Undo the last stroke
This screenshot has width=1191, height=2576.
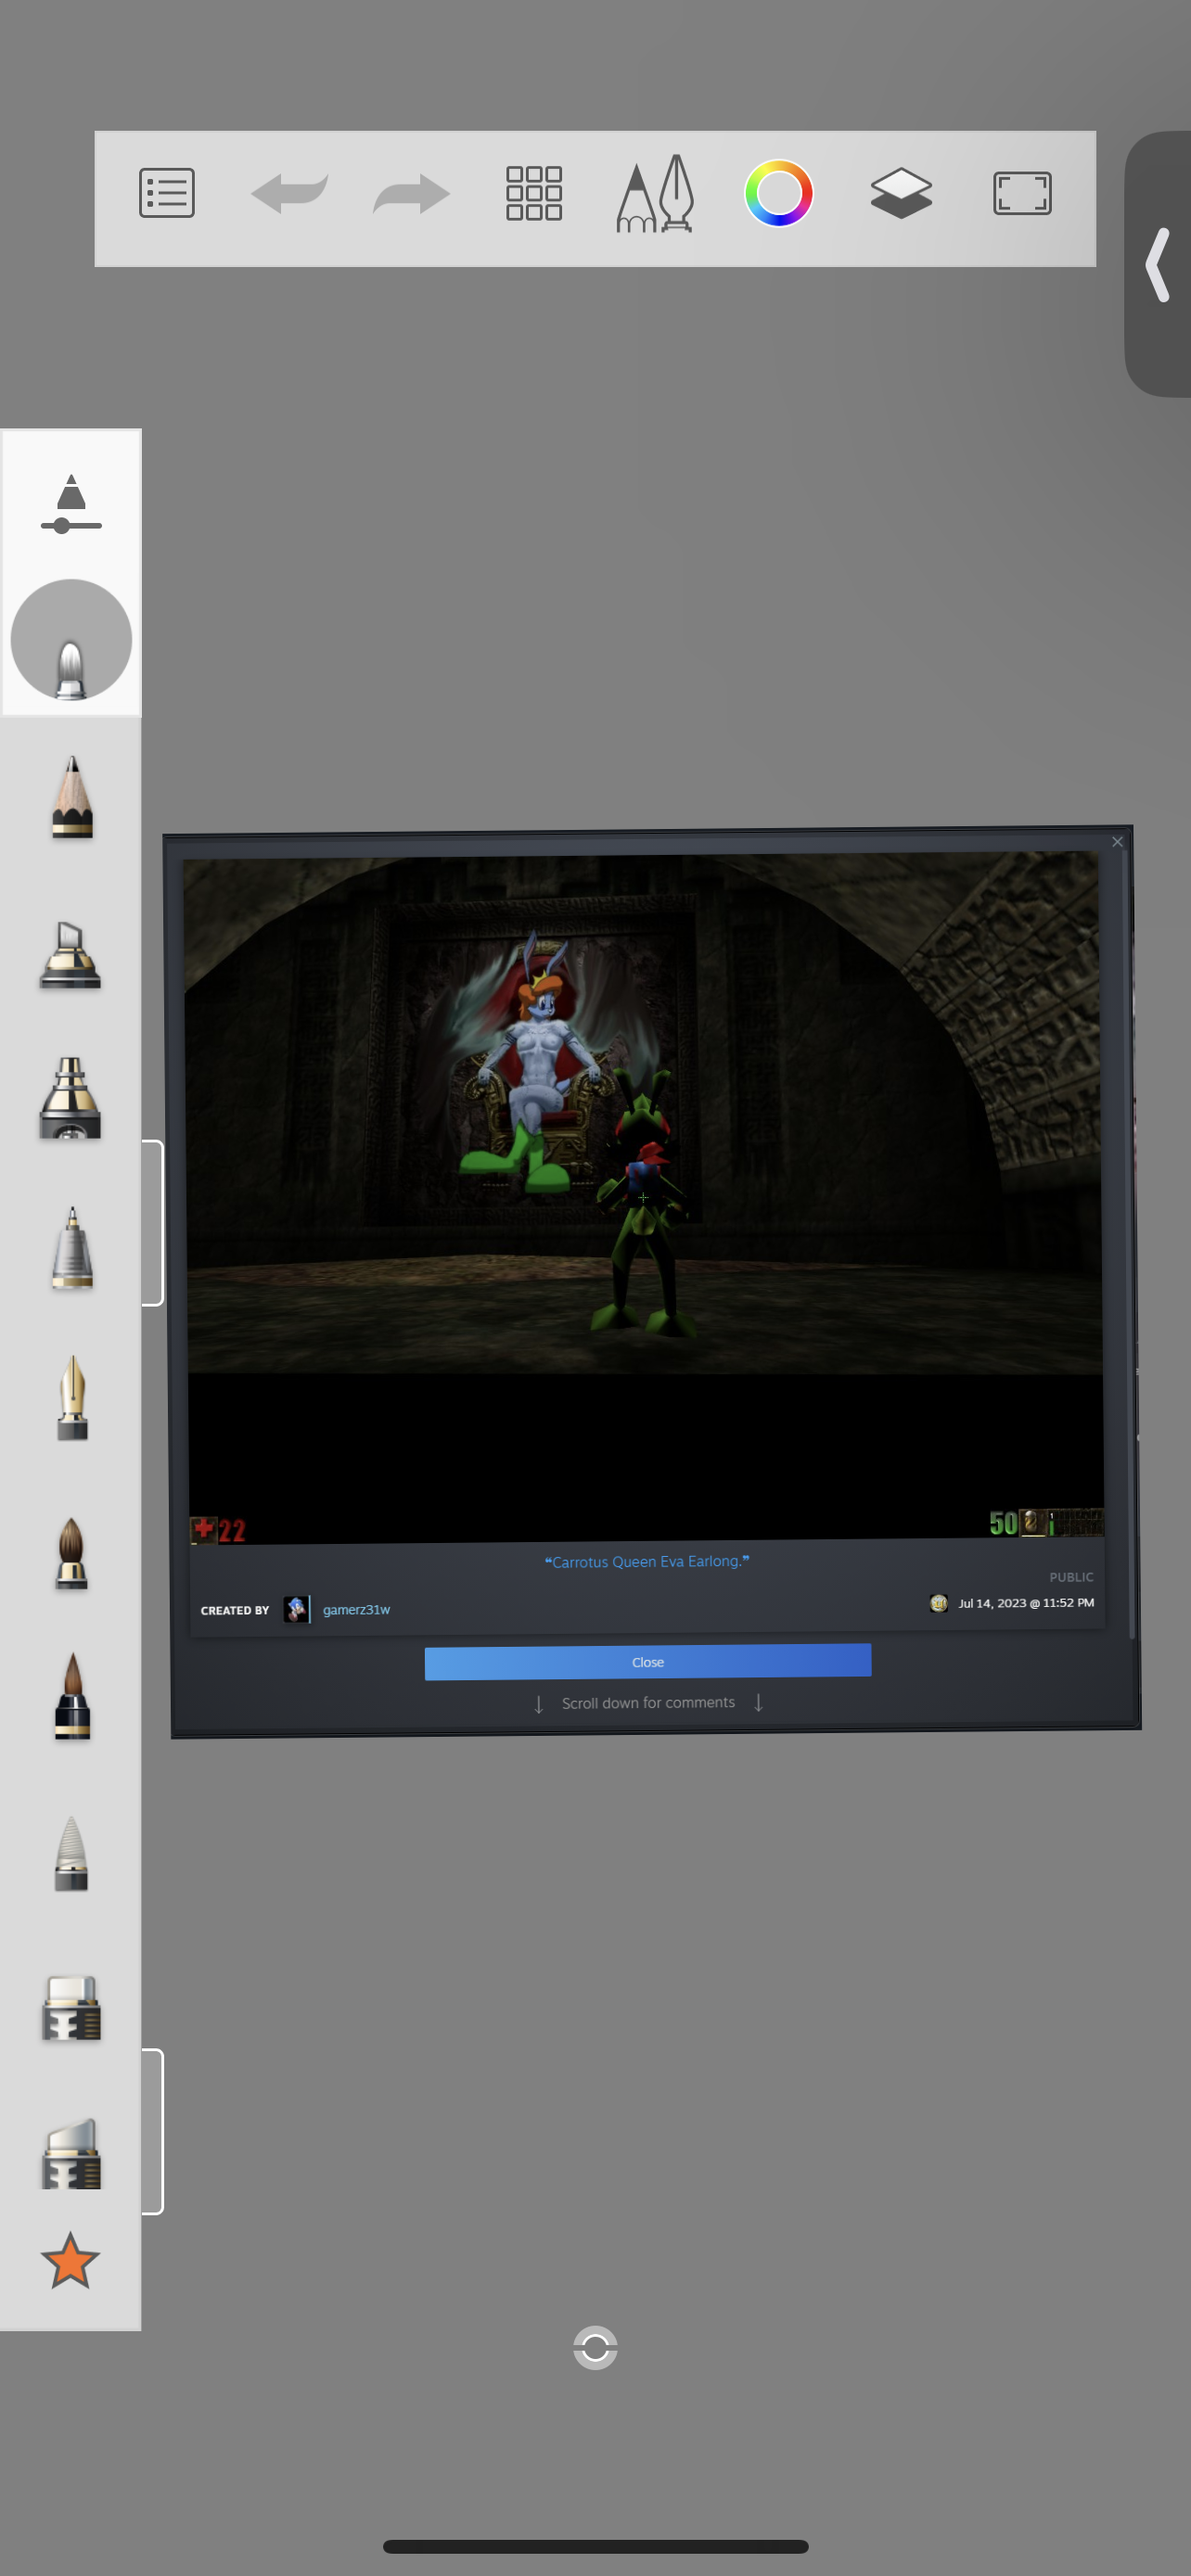(289, 193)
